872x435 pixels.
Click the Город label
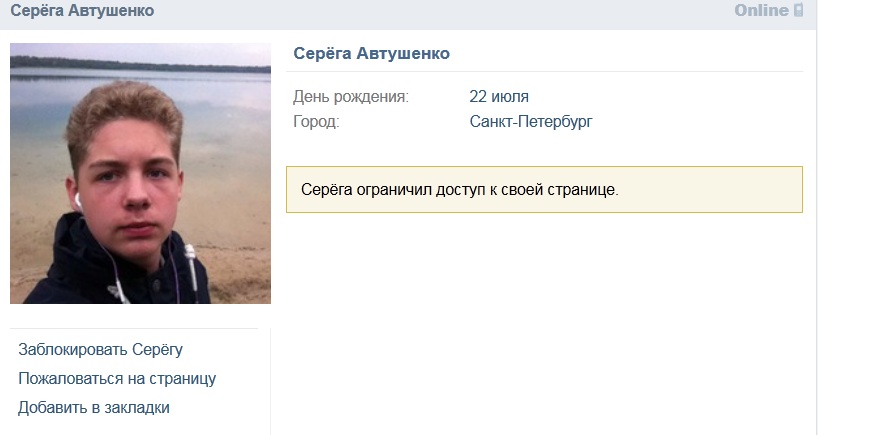[316, 121]
